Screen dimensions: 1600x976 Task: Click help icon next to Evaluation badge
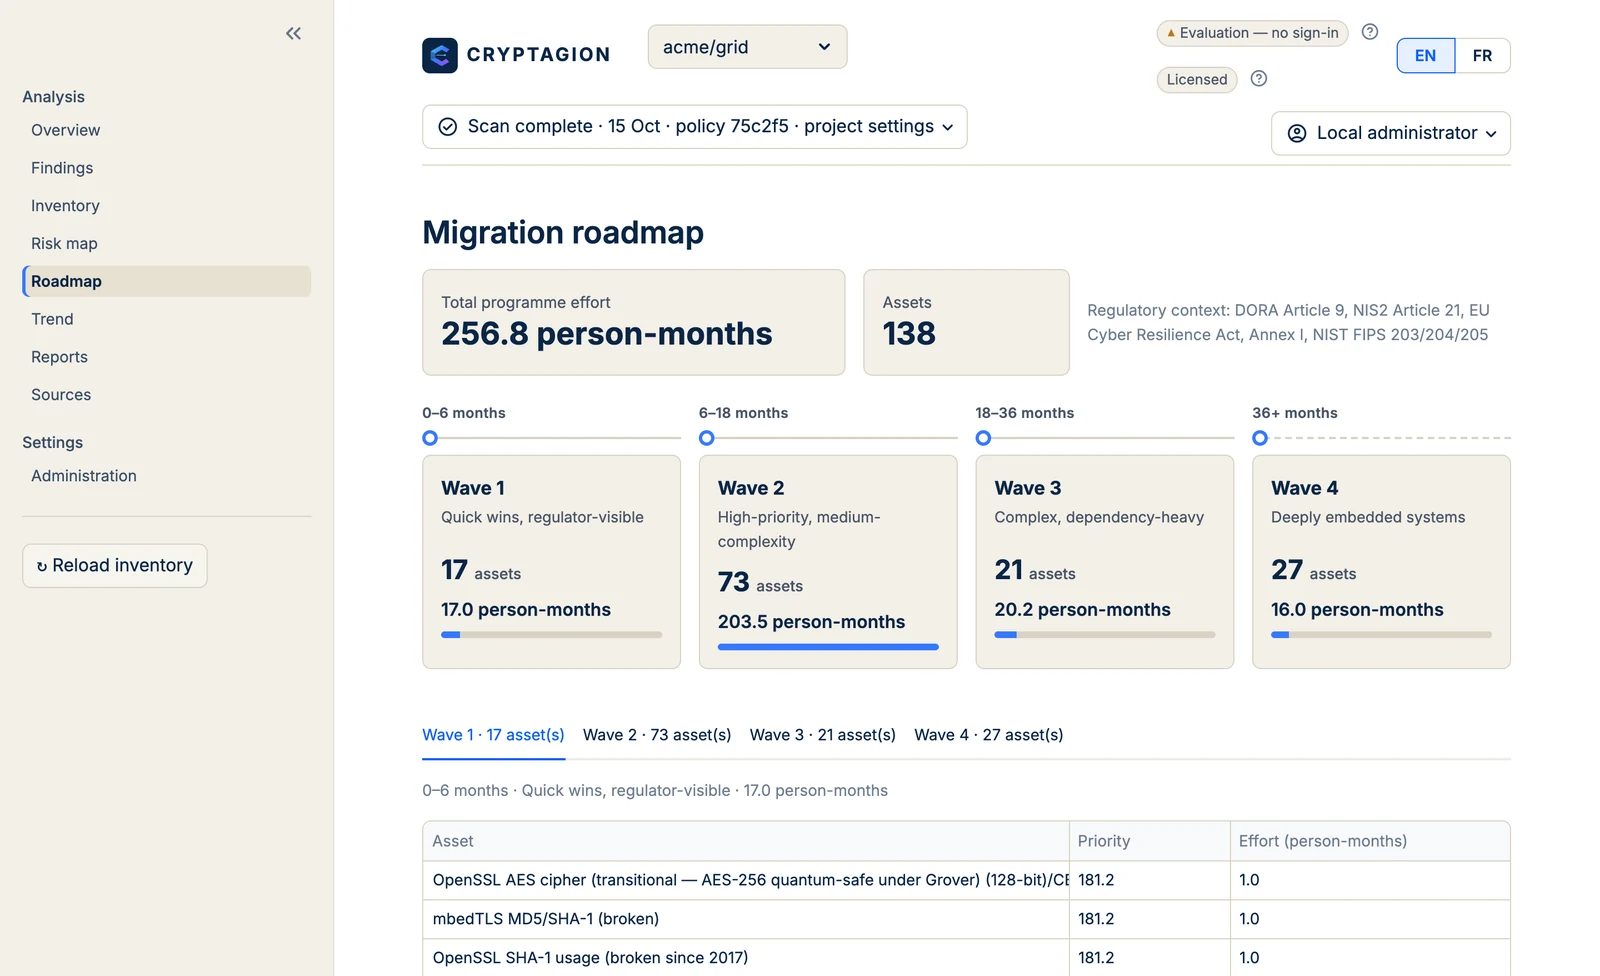click(1370, 32)
